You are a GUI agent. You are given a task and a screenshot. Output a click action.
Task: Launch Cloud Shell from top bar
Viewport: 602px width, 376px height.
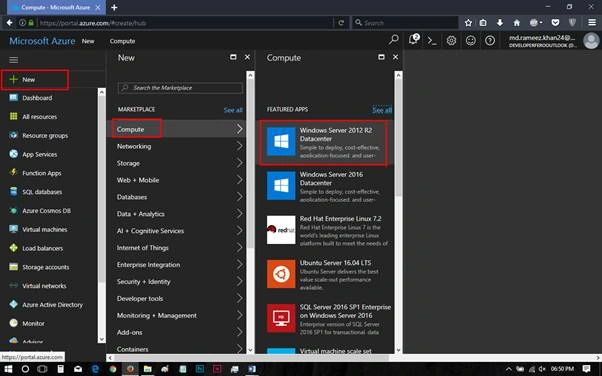(432, 40)
